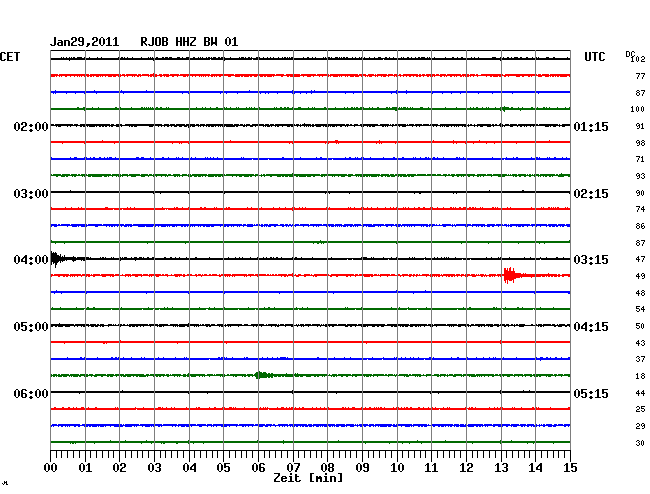Click the CET time zone label
The image size is (650, 494).
(10, 57)
